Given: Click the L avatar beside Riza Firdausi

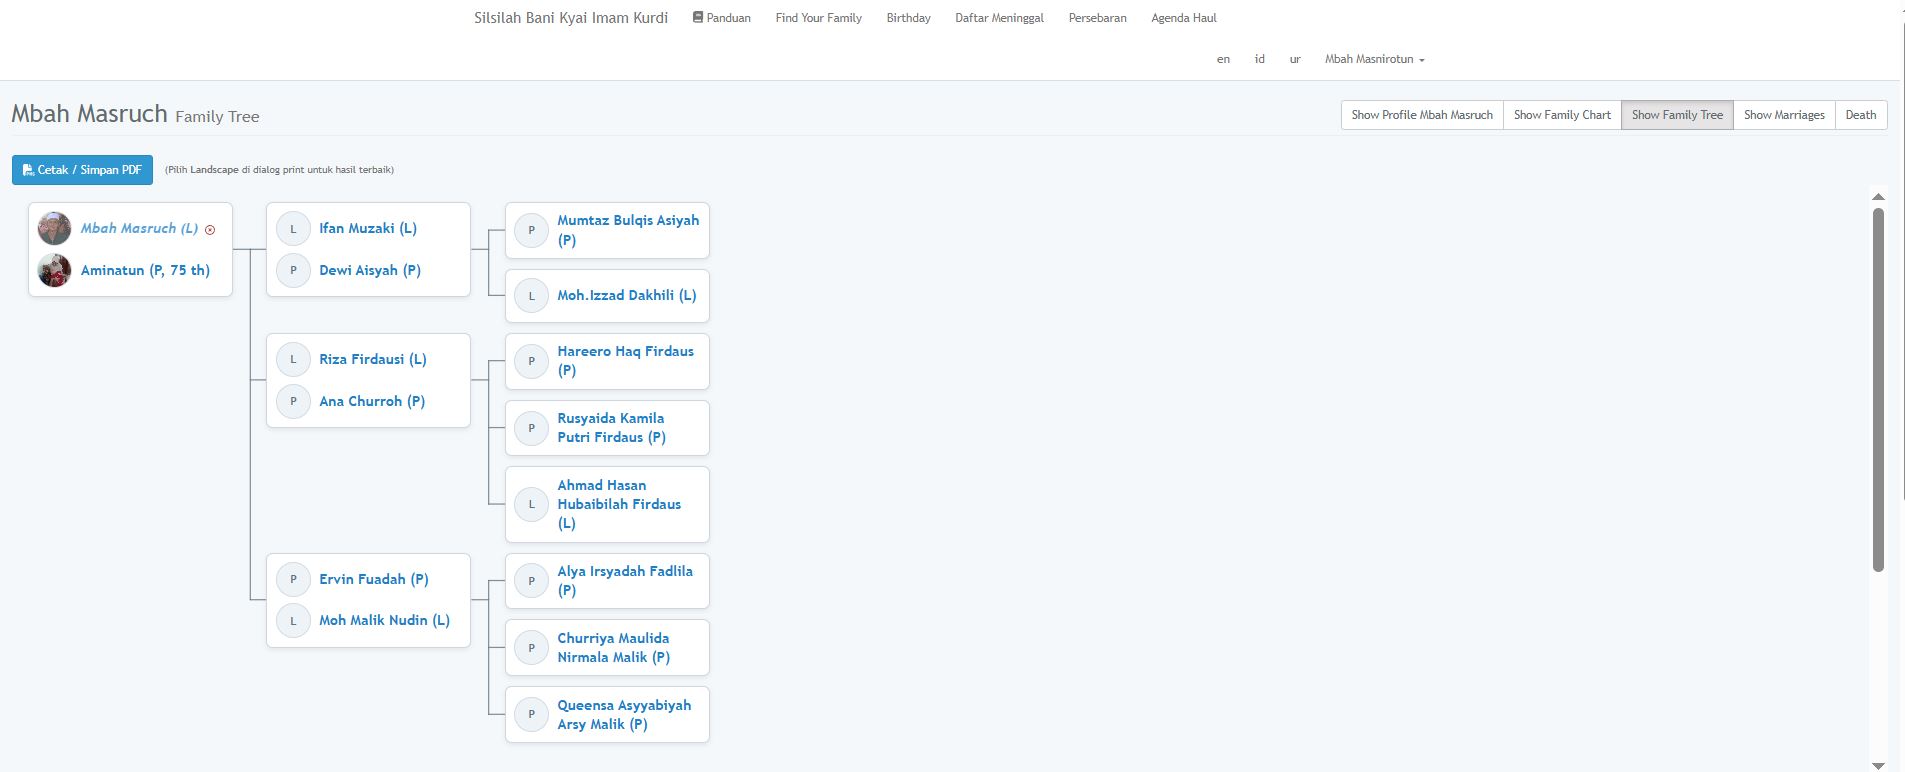Looking at the screenshot, I should click(293, 359).
